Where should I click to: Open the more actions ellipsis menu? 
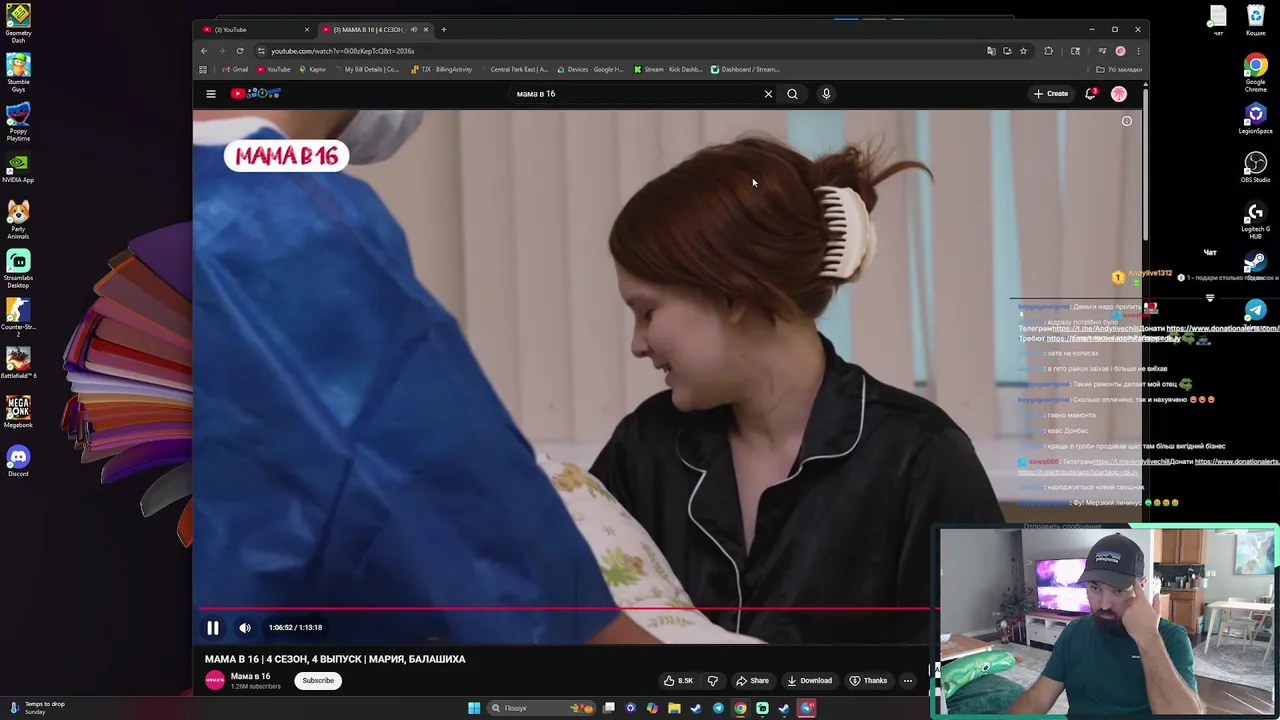coord(908,681)
